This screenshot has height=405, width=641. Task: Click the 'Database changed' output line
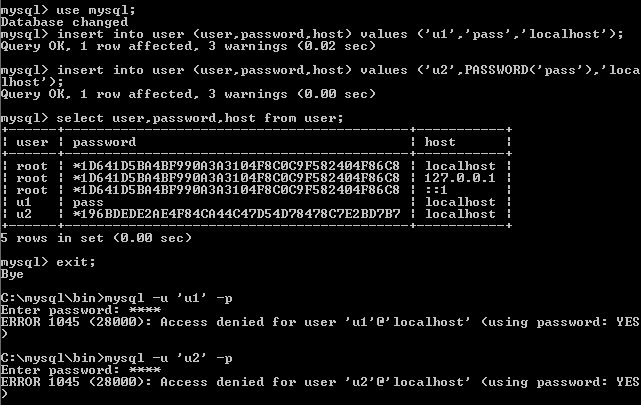64,22
